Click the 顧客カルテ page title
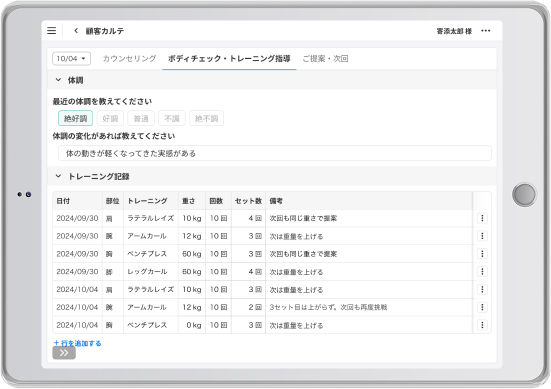 tap(105, 31)
